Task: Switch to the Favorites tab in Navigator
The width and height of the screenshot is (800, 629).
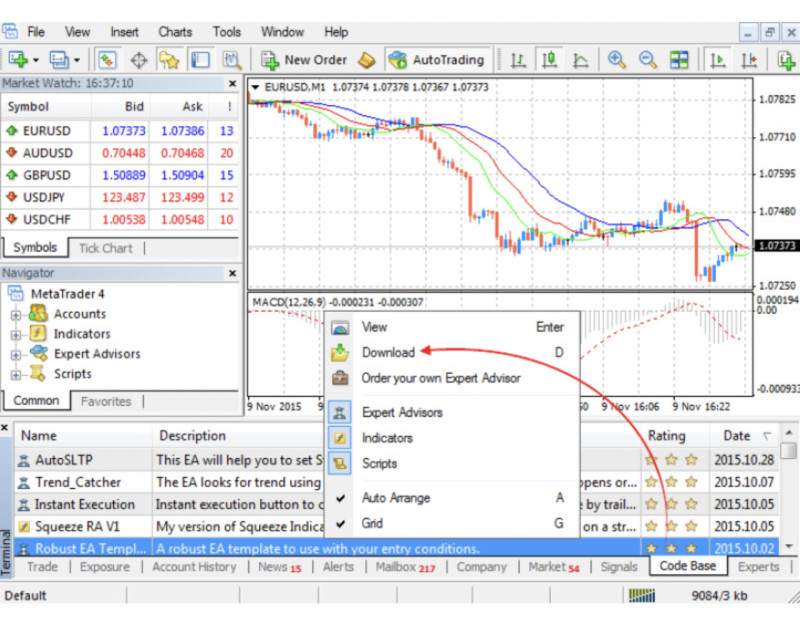Action: tap(106, 401)
